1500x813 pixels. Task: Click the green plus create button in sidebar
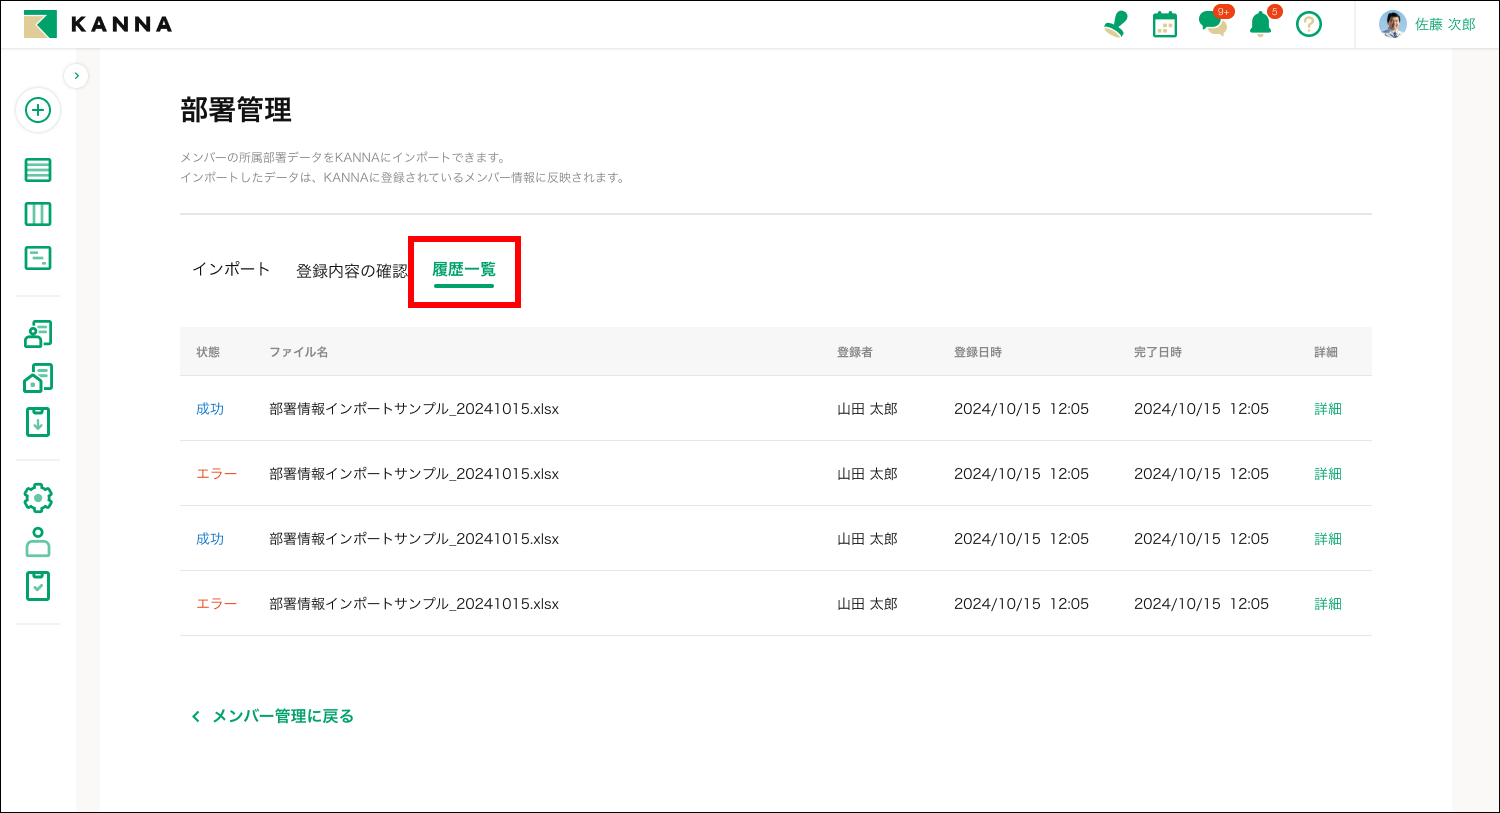pyautogui.click(x=38, y=110)
